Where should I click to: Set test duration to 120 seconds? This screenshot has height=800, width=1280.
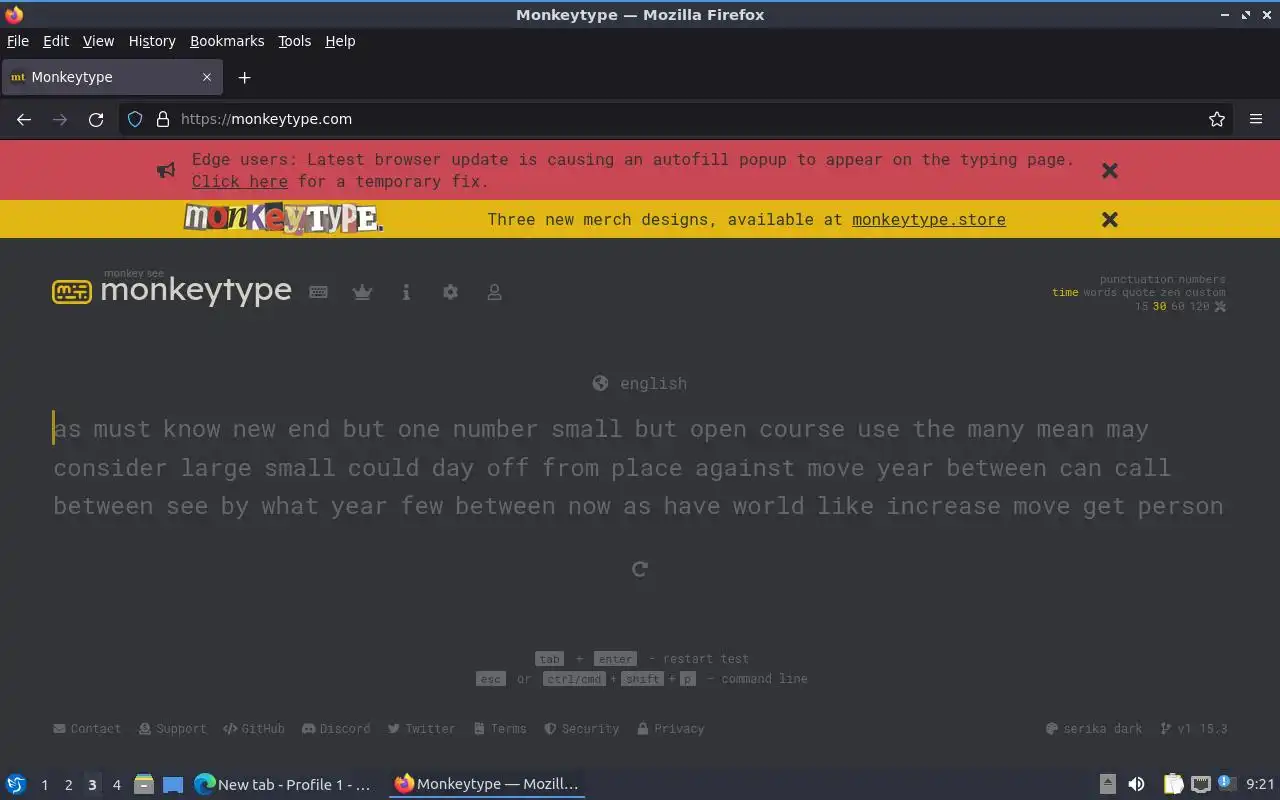pyautogui.click(x=1199, y=306)
